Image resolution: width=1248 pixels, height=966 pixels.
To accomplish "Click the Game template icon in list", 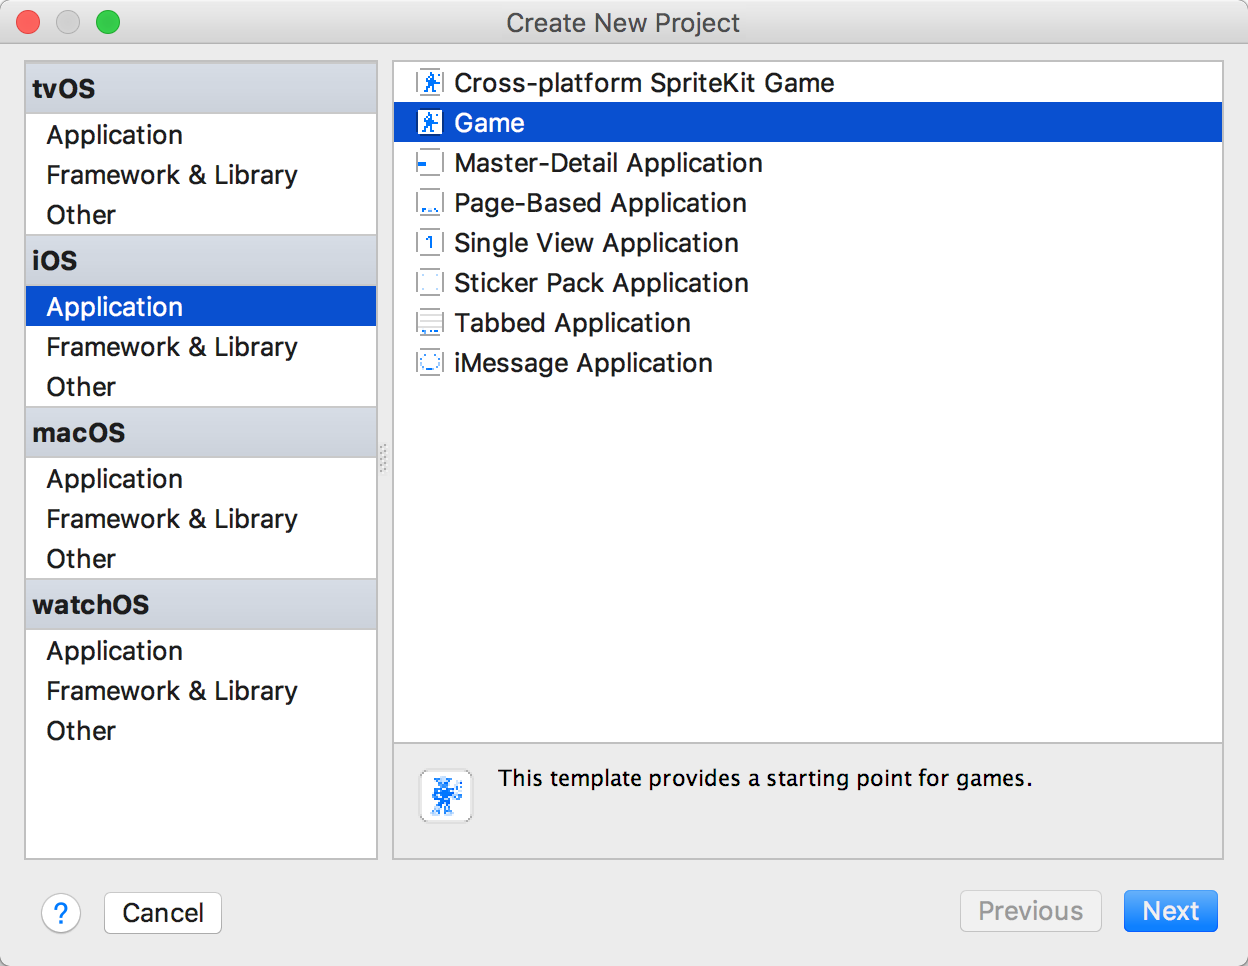I will click(430, 122).
